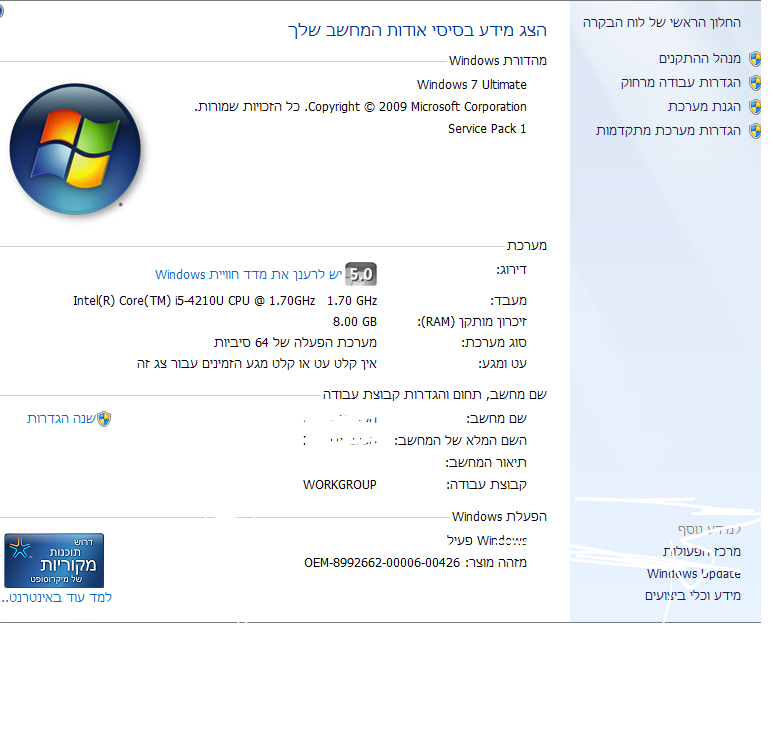Click shield icon beside הגנת מערכת

(755, 107)
